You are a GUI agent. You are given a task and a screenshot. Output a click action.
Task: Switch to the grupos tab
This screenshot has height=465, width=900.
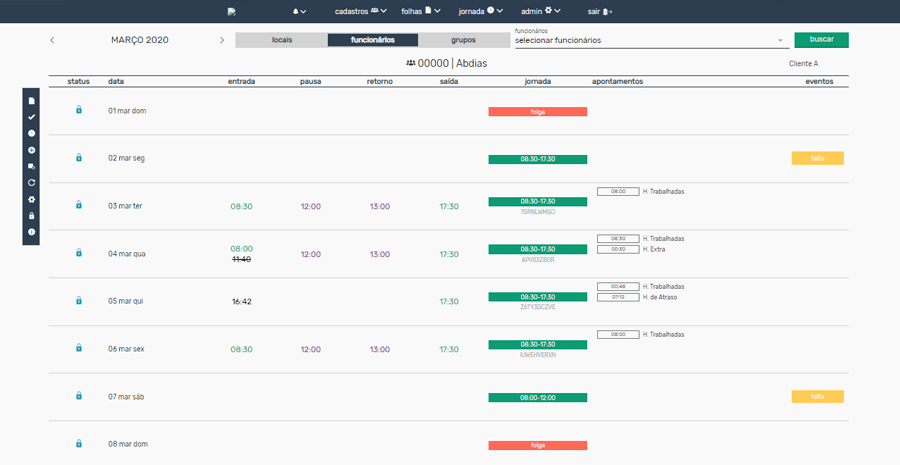[x=464, y=40]
